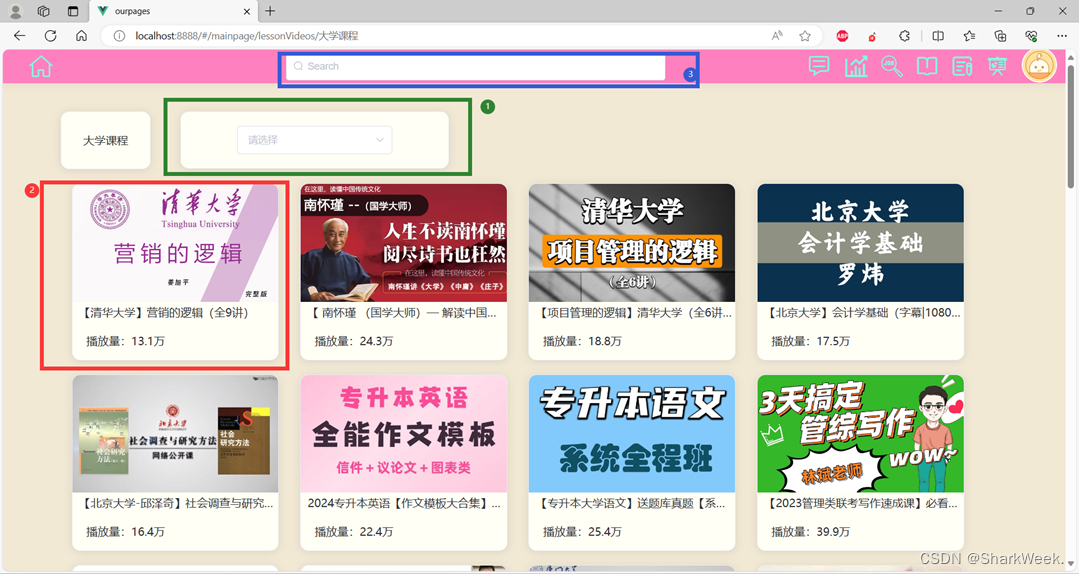Add this page to favorites with the star icon

click(805, 36)
